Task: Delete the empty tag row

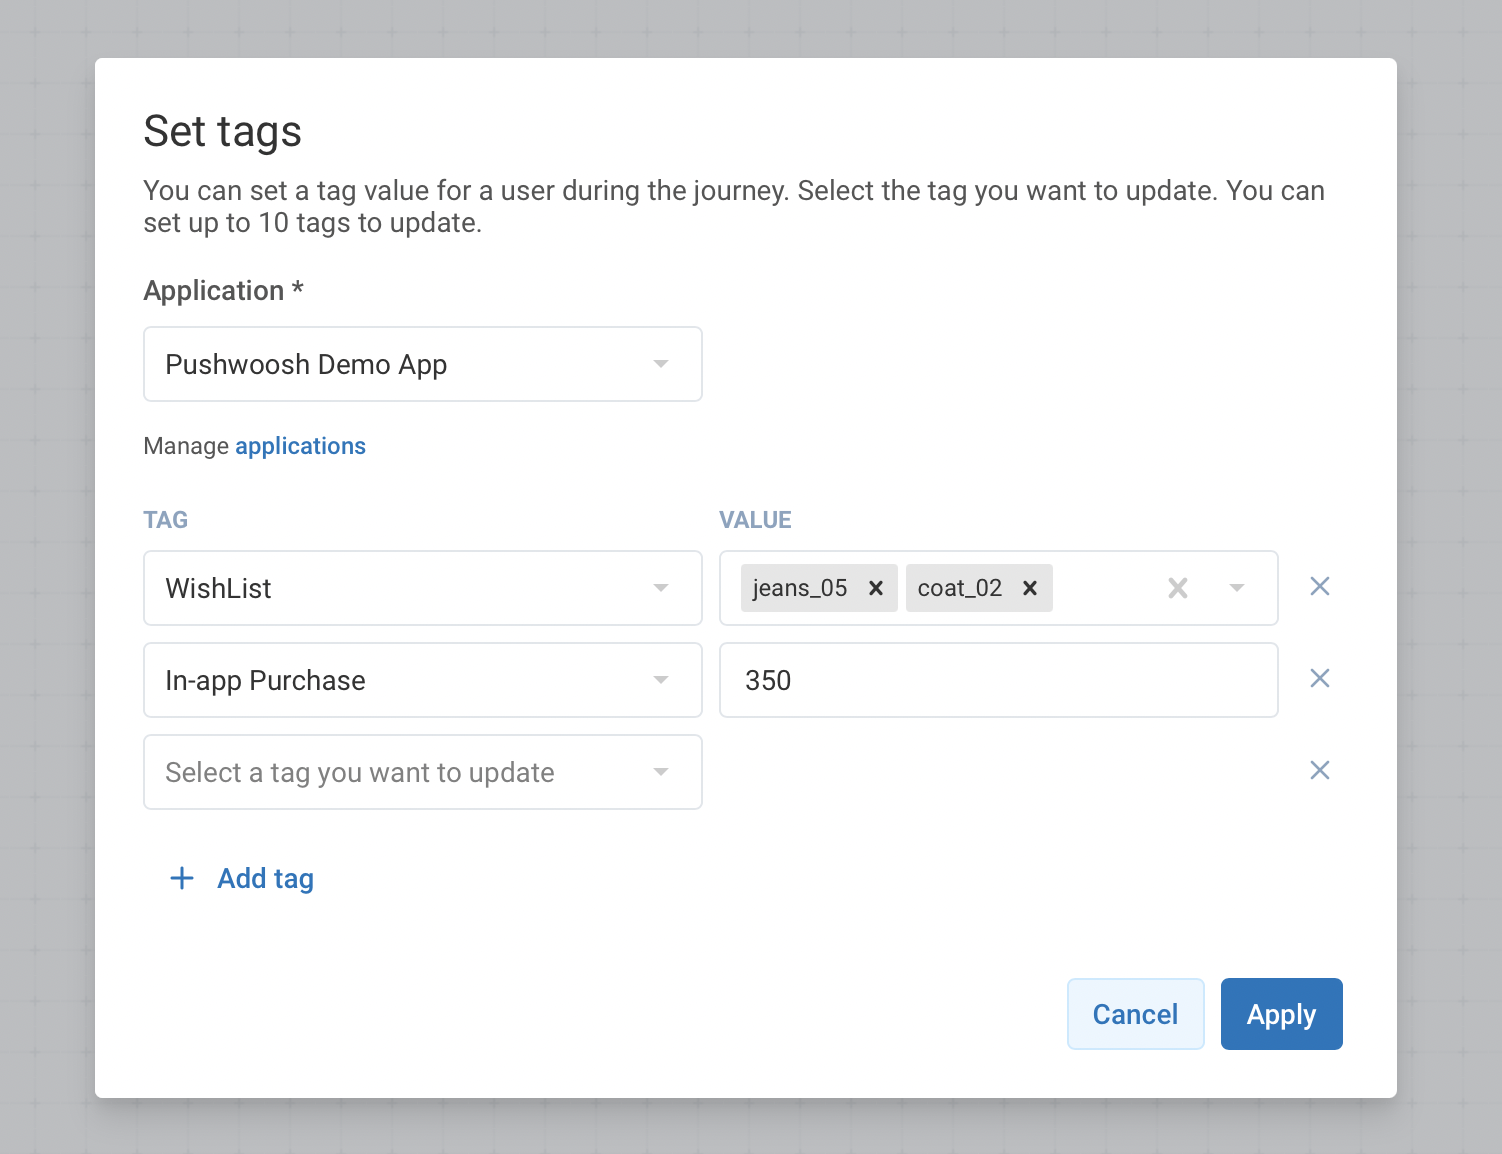Action: [x=1320, y=771]
